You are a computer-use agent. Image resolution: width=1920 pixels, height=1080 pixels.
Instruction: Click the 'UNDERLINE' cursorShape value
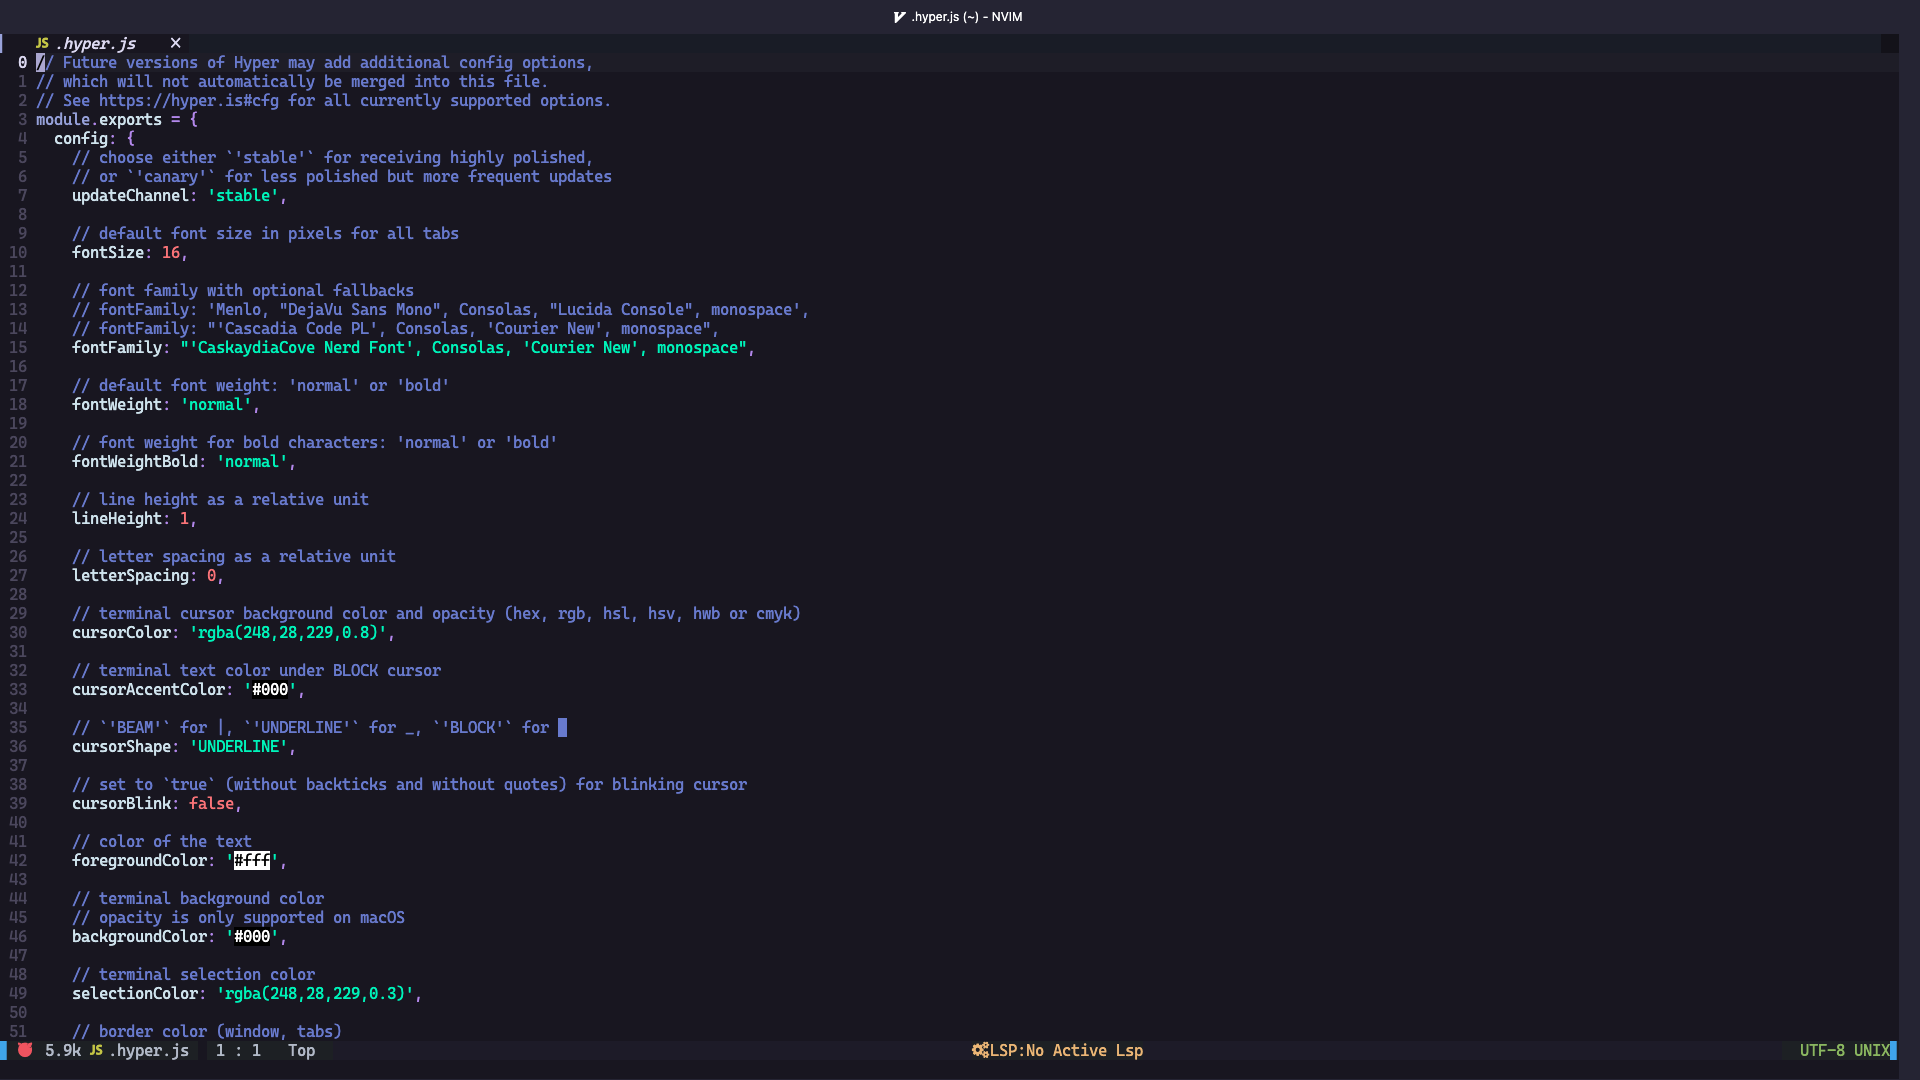pyautogui.click(x=239, y=747)
